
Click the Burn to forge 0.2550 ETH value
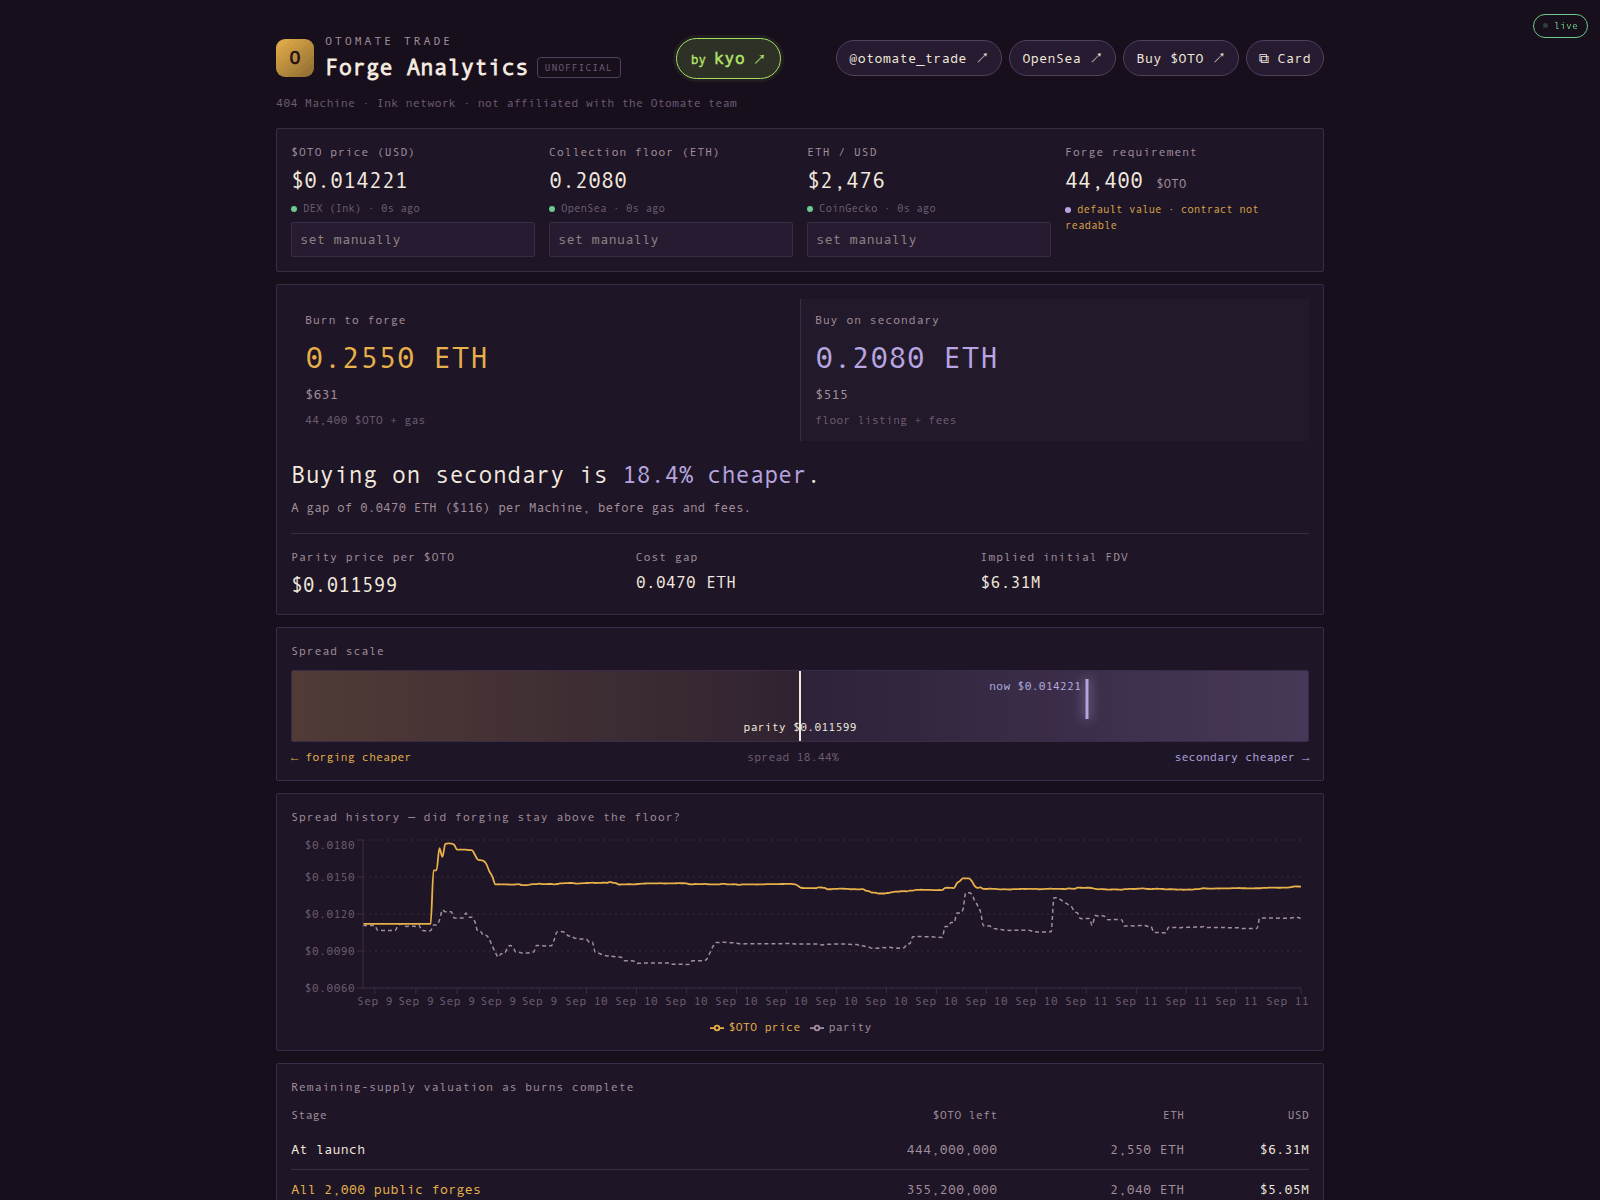tap(396, 358)
